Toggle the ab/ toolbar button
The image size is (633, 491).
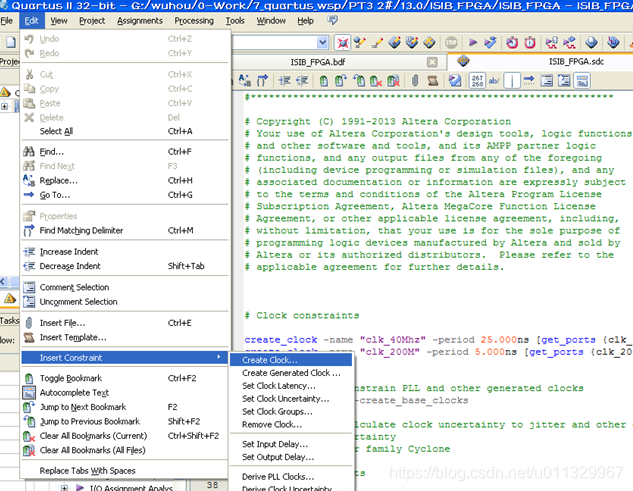click(x=494, y=81)
